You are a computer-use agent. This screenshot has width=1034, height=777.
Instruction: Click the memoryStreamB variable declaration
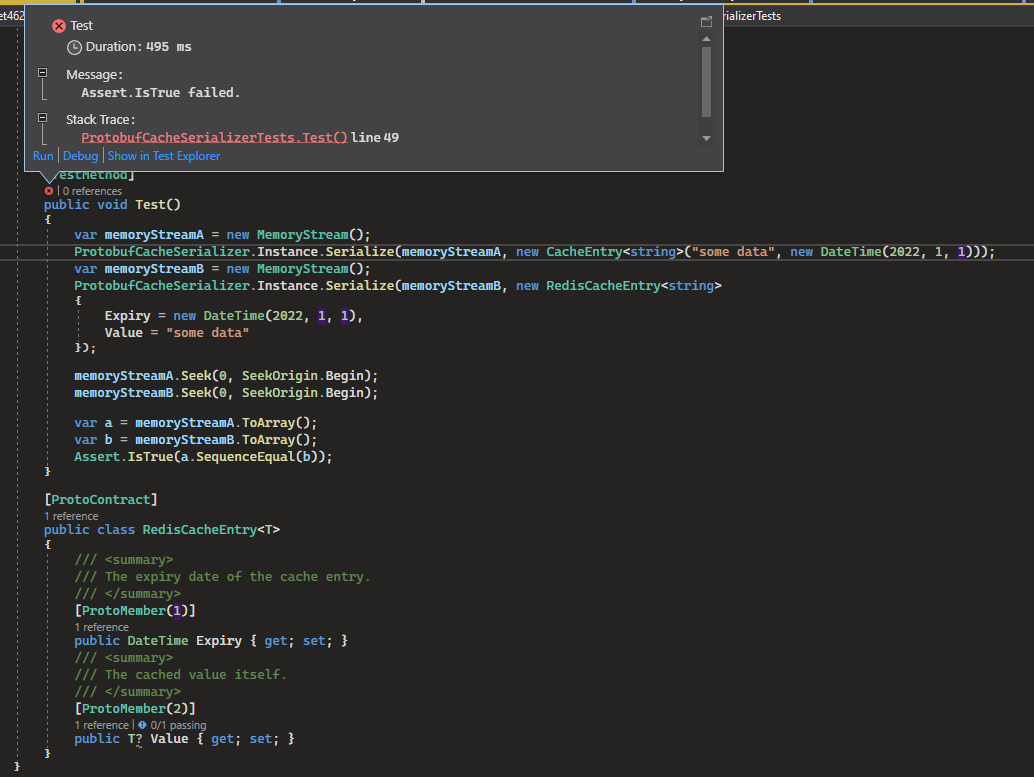(x=154, y=269)
